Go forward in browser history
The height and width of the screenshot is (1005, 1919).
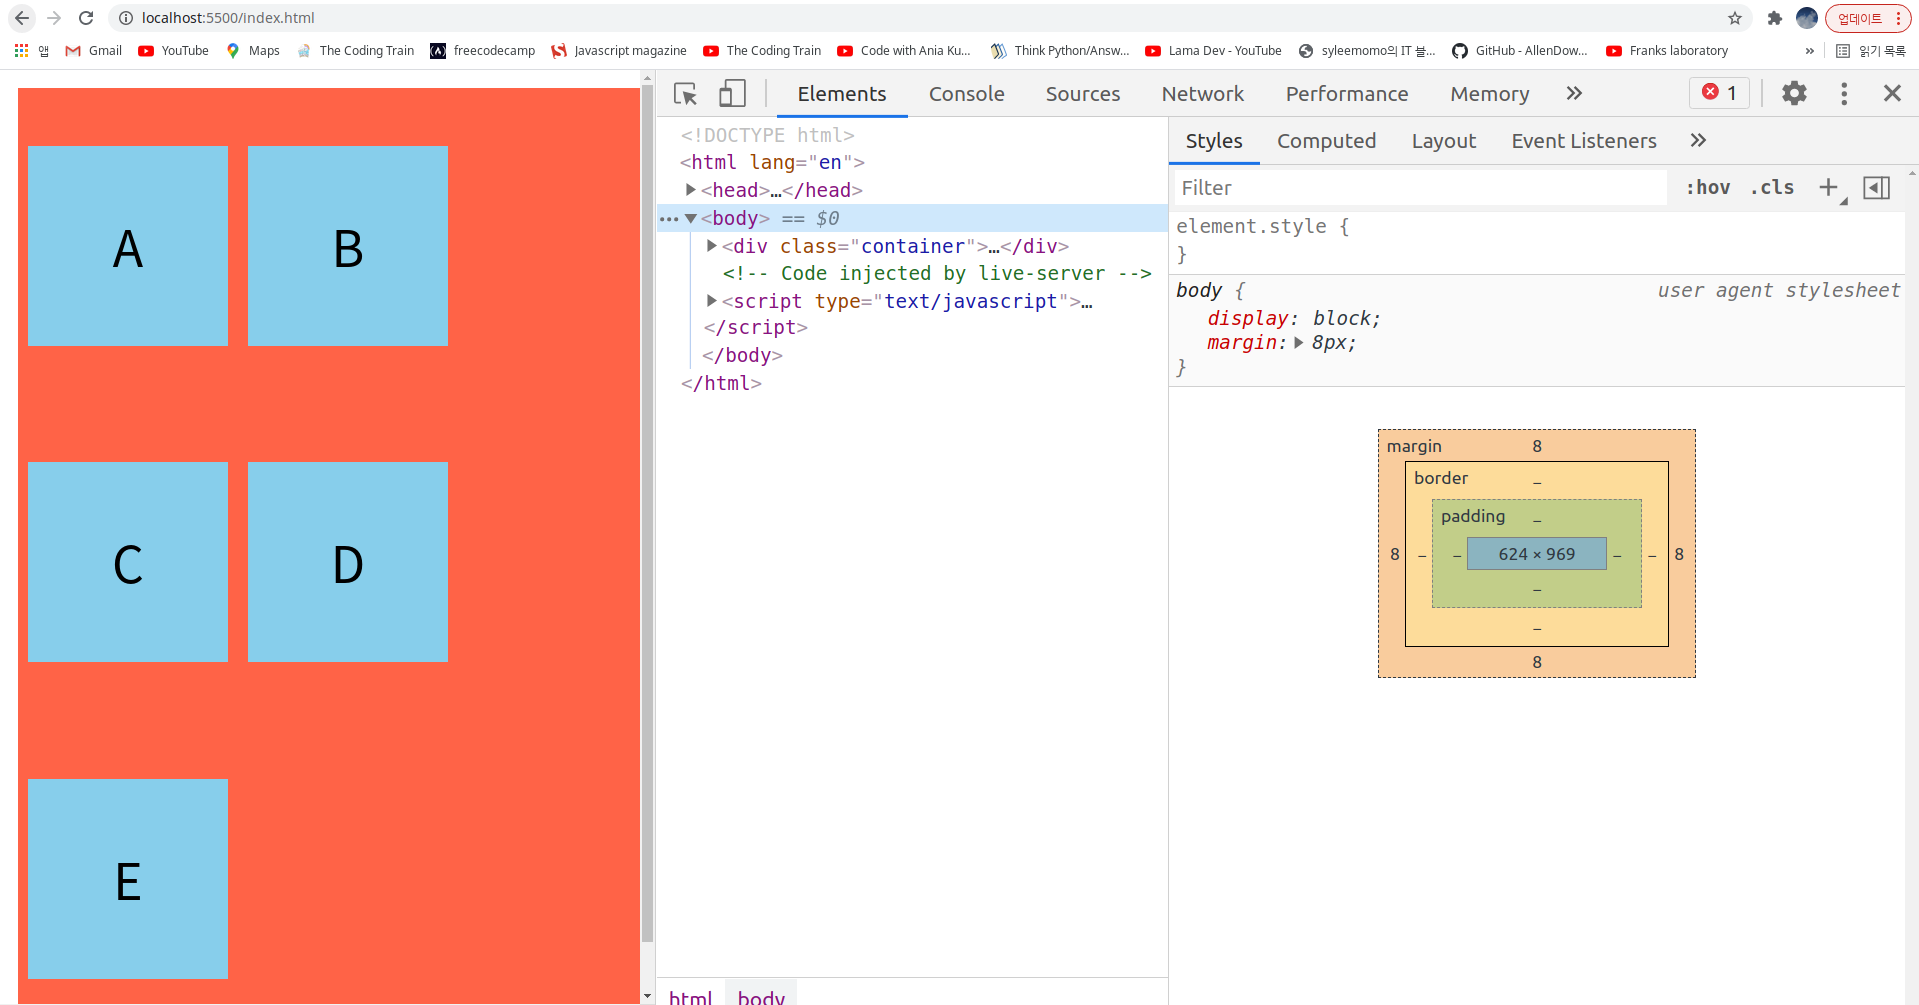[54, 18]
